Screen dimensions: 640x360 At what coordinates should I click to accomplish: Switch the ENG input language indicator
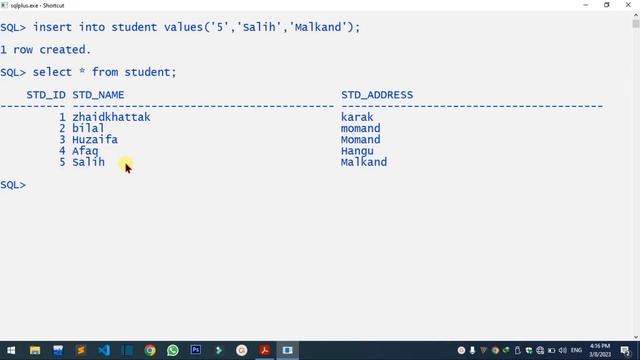point(576,350)
